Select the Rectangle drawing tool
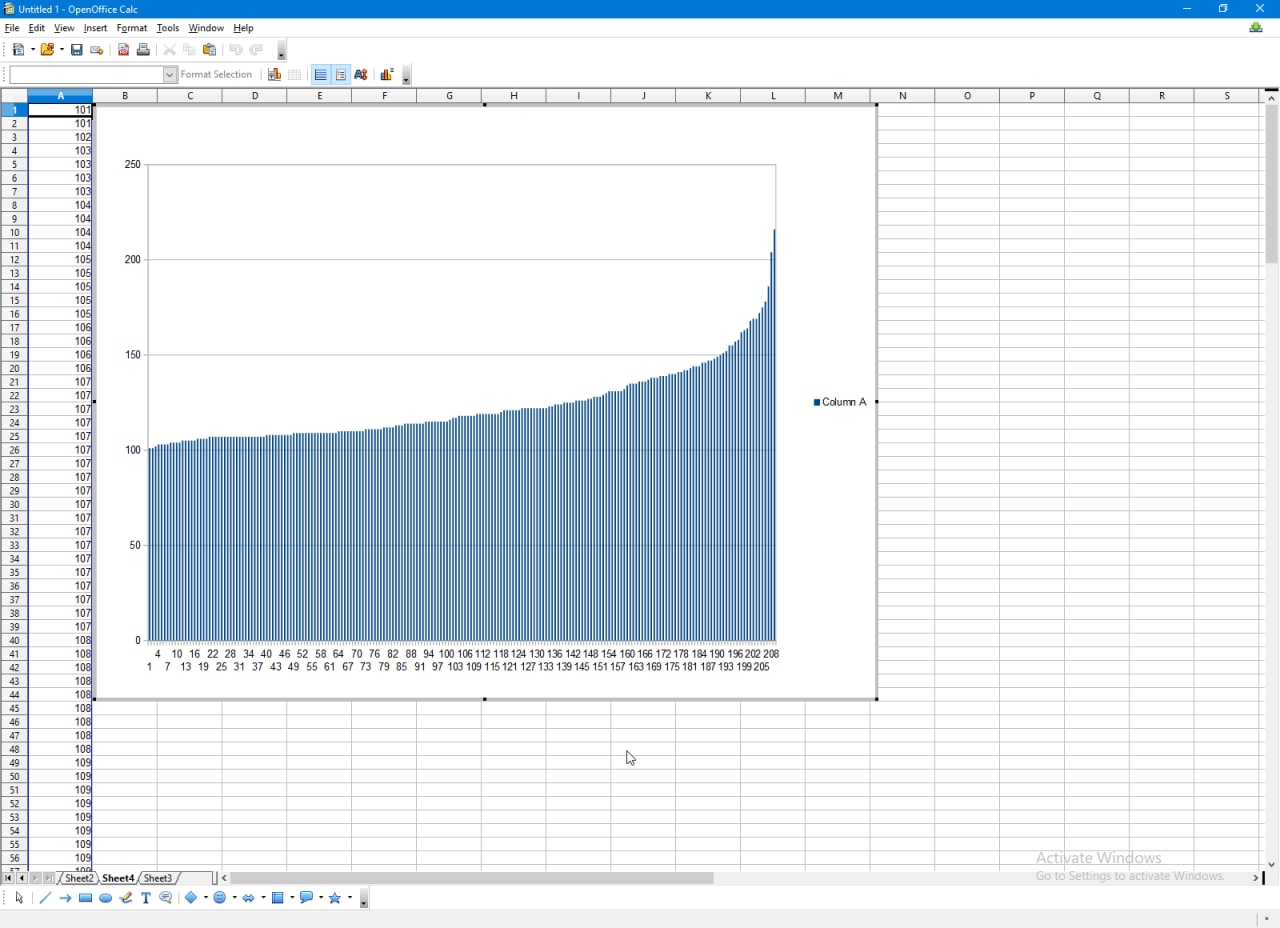Image resolution: width=1280 pixels, height=928 pixels. click(85, 898)
